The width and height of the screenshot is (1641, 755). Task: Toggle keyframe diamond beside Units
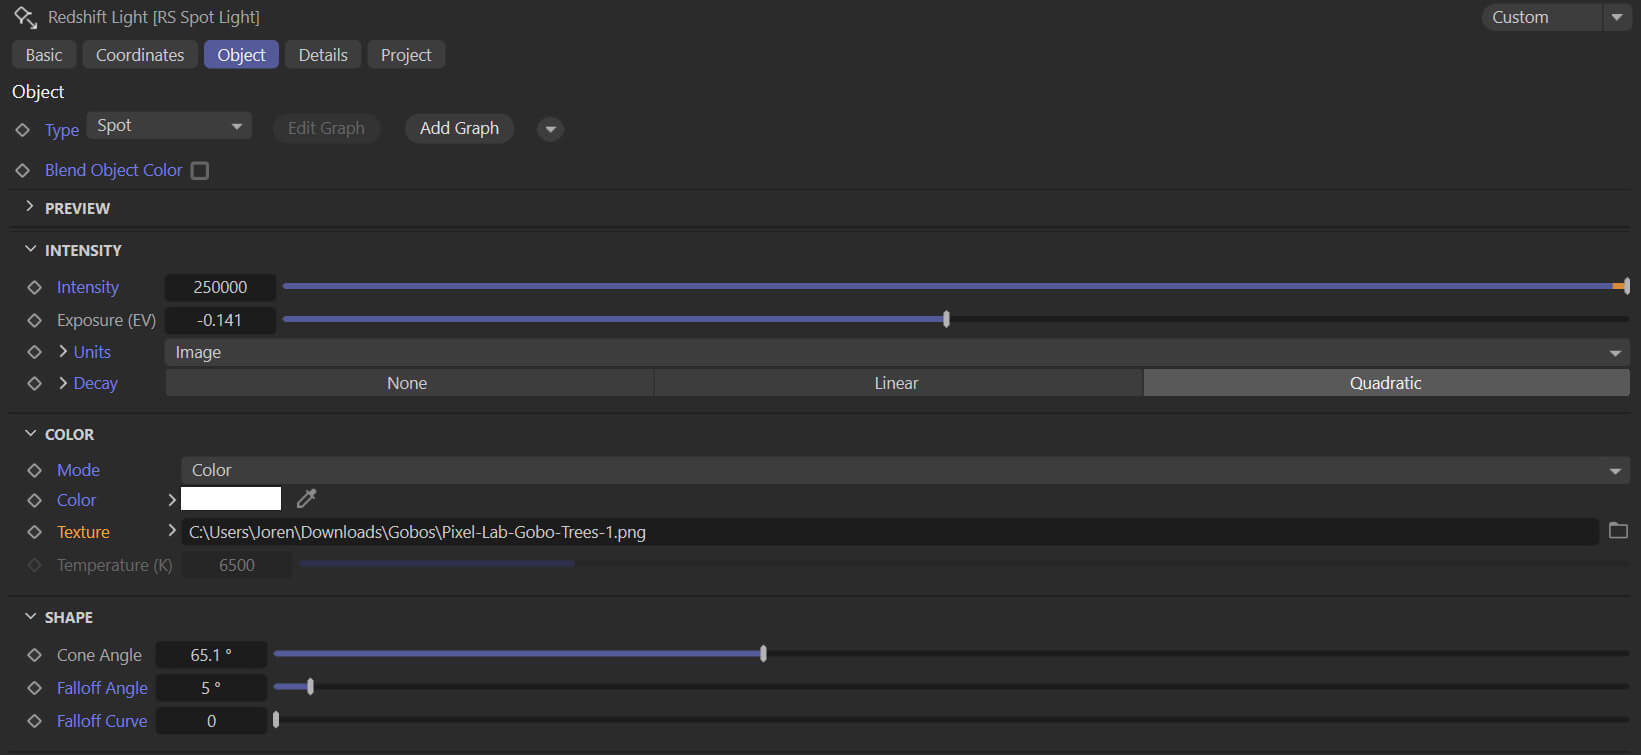[34, 352]
